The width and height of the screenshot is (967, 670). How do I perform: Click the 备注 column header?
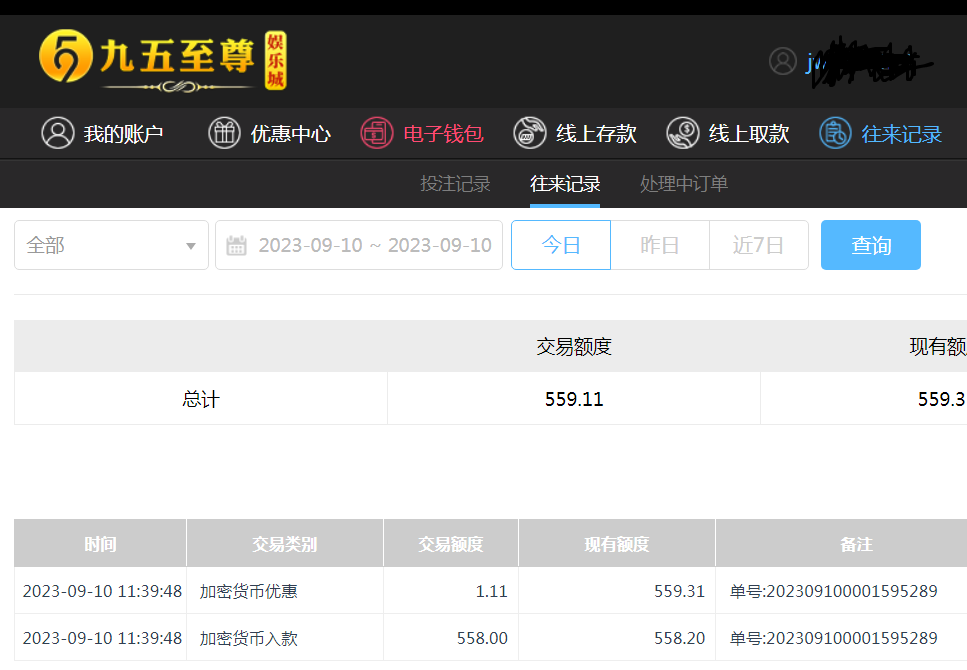tap(856, 544)
